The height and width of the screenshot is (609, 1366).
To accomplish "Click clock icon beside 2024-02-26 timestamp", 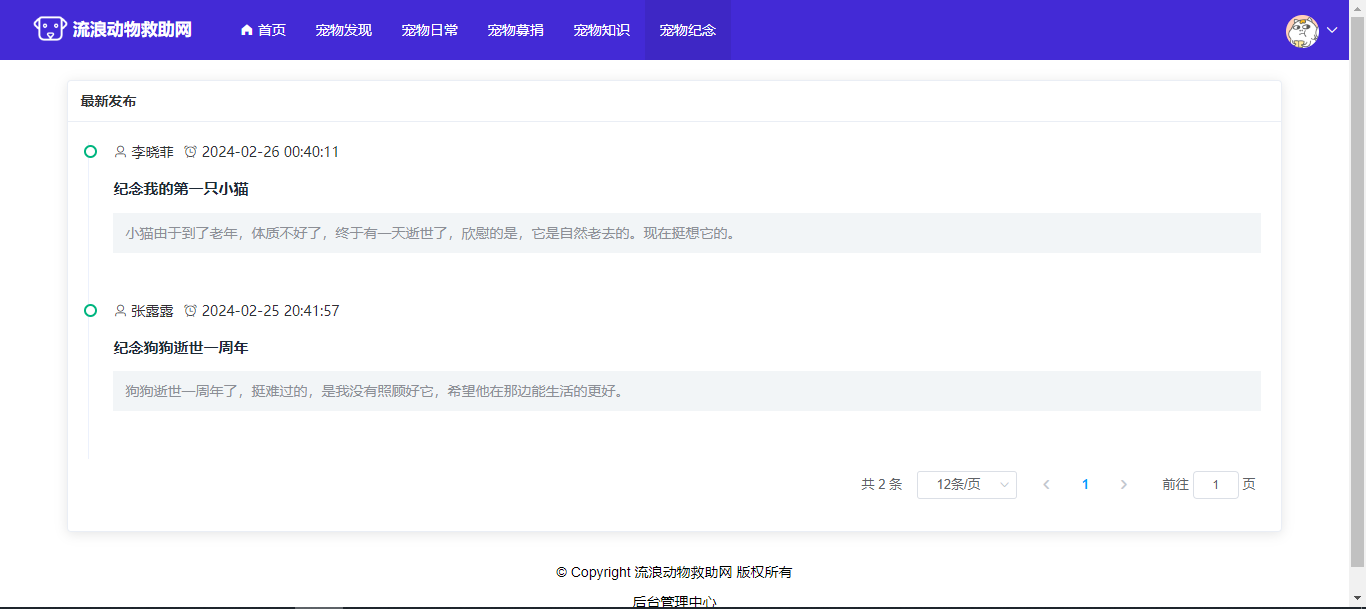I will (191, 152).
